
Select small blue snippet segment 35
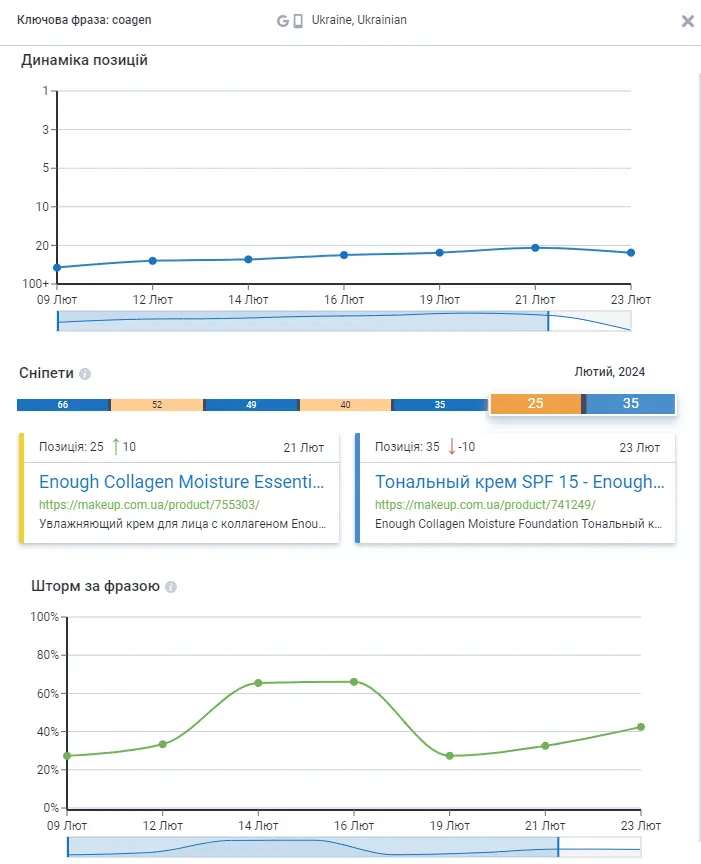440,404
